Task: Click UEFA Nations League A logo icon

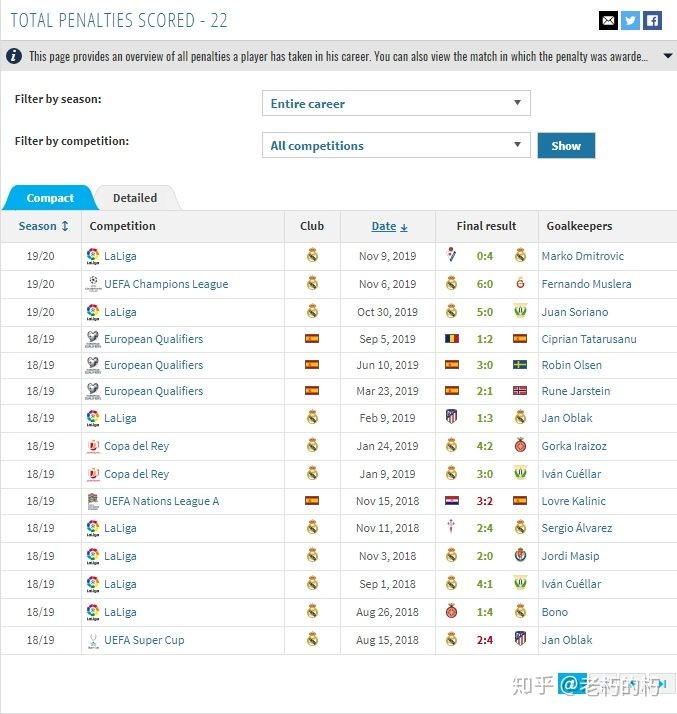Action: [x=93, y=501]
